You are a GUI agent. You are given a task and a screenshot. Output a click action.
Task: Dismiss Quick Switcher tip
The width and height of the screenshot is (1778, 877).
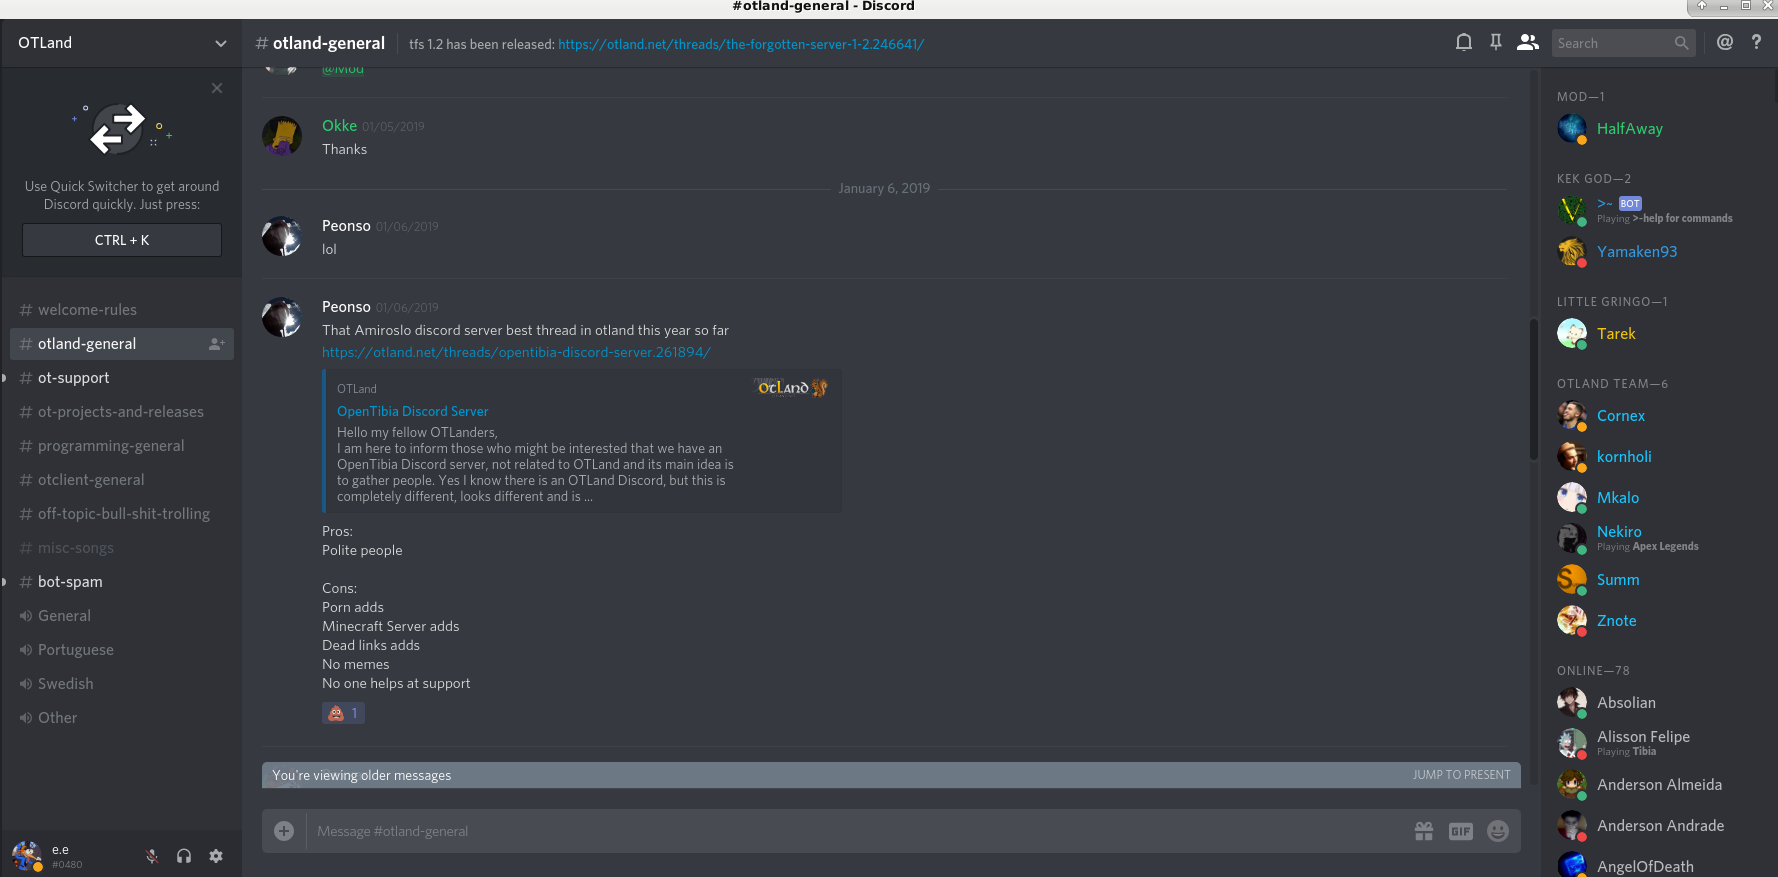coord(217,88)
